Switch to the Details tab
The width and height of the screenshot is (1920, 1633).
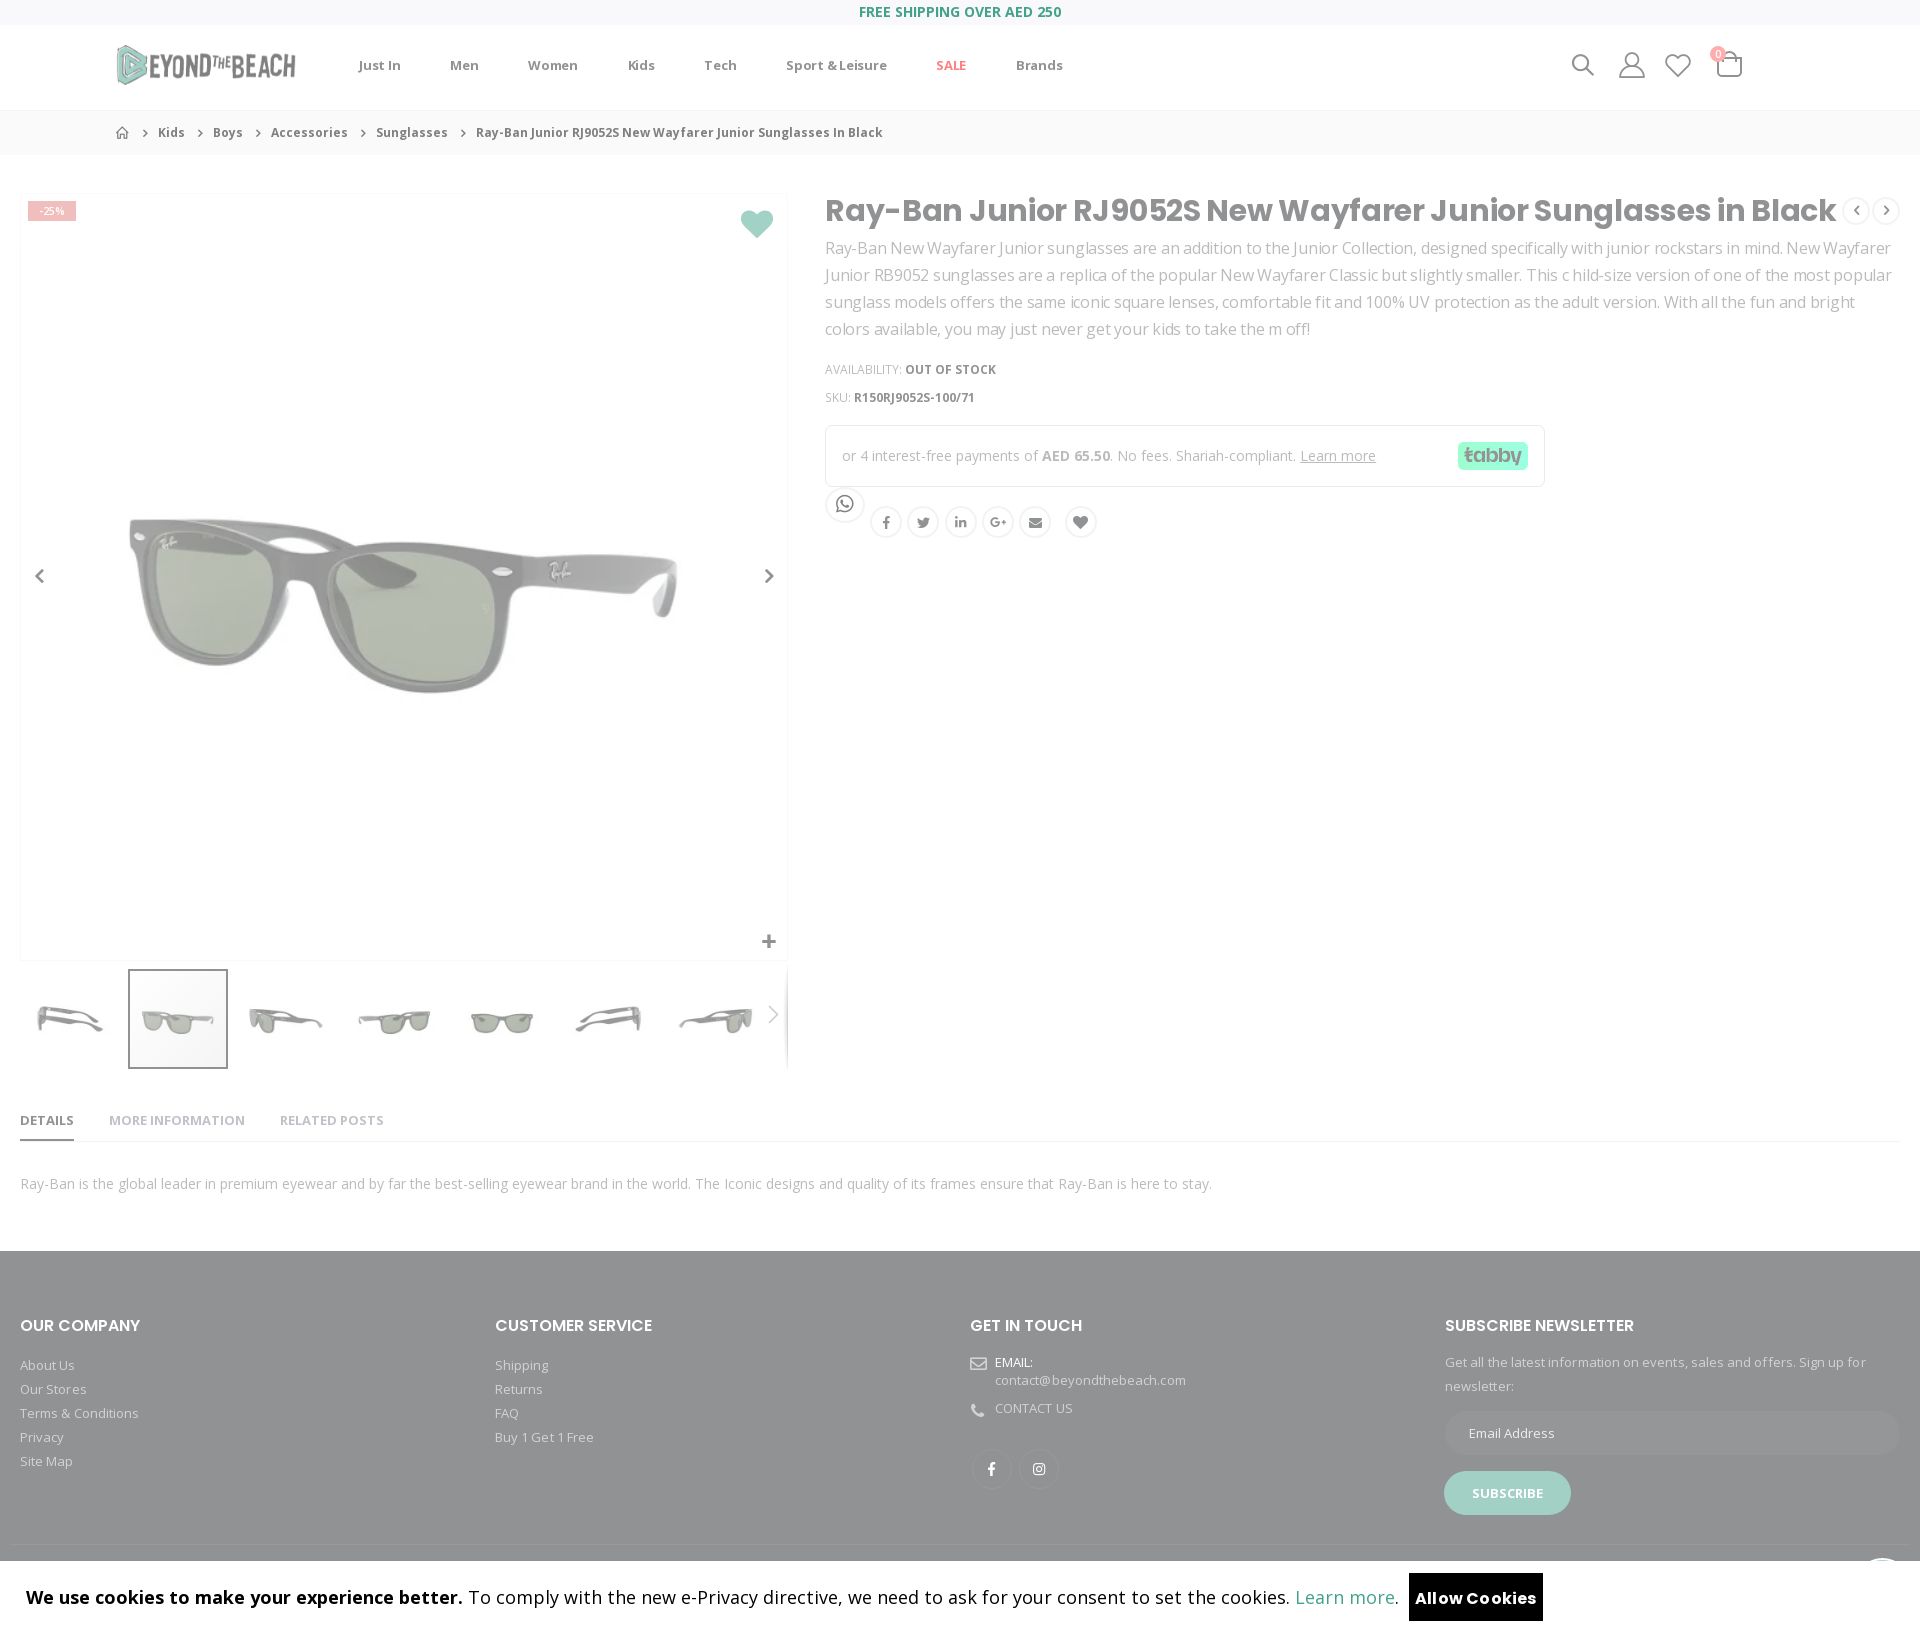coord(47,1120)
